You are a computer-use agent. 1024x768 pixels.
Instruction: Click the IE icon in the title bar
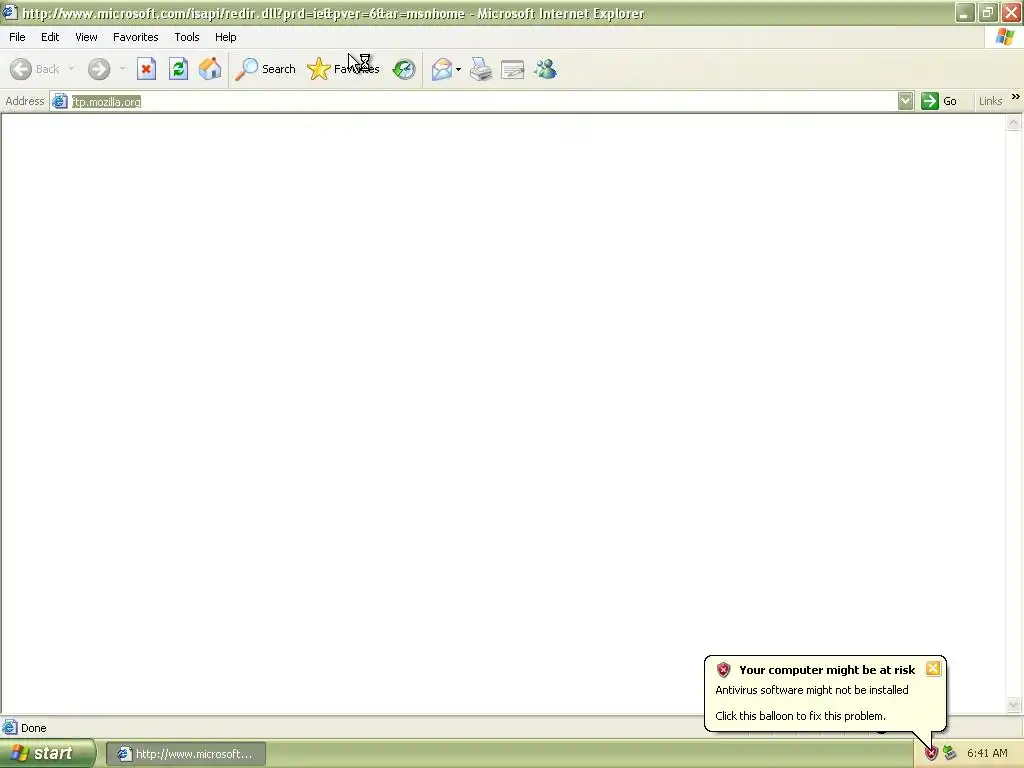(10, 12)
